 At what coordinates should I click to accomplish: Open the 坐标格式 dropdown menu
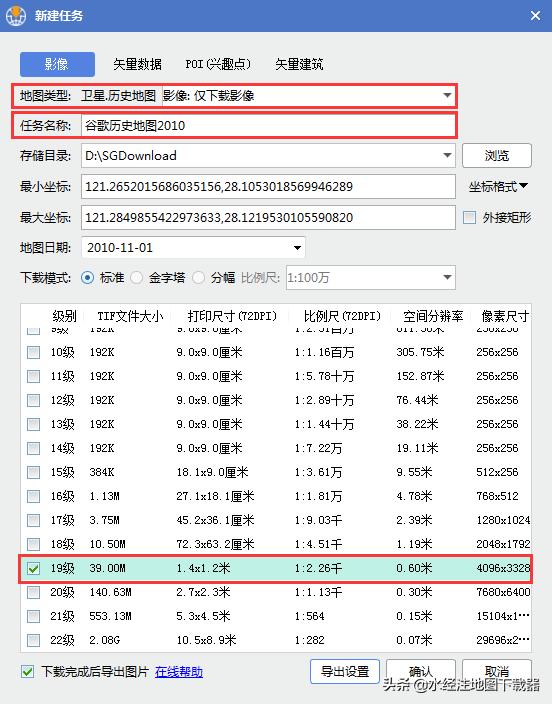coord(498,186)
